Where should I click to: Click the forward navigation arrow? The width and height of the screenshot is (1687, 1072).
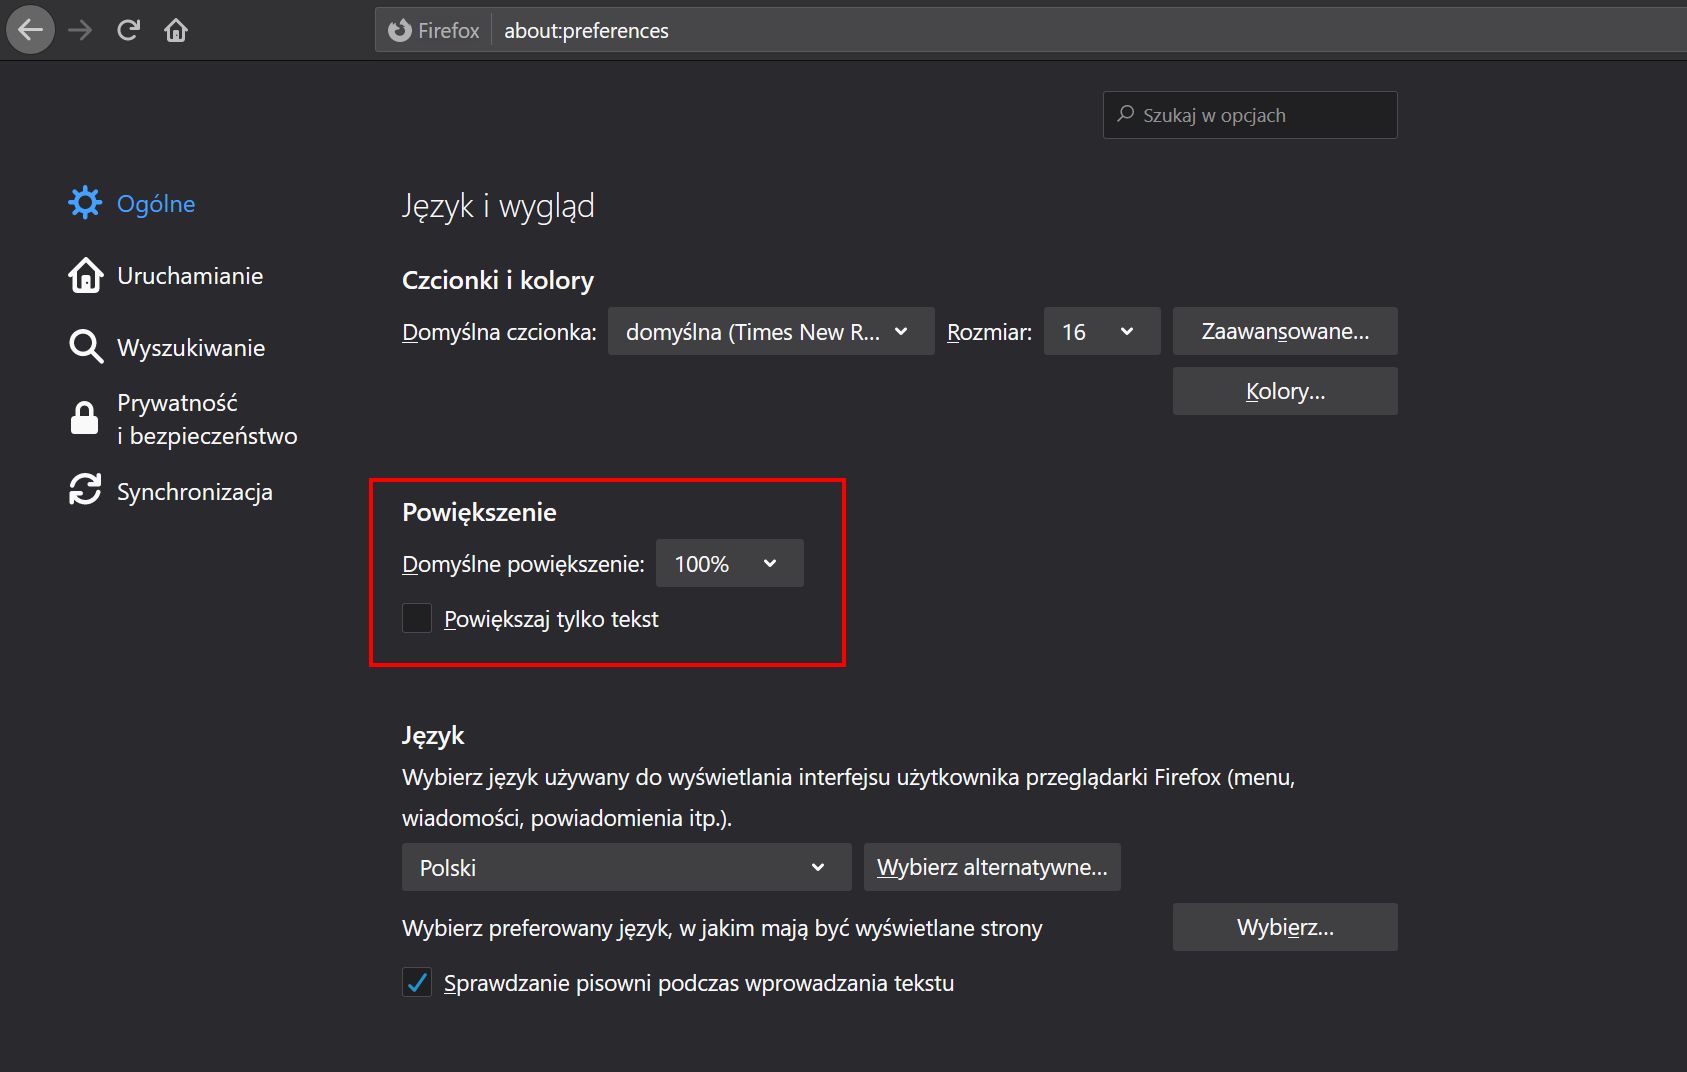tap(80, 30)
